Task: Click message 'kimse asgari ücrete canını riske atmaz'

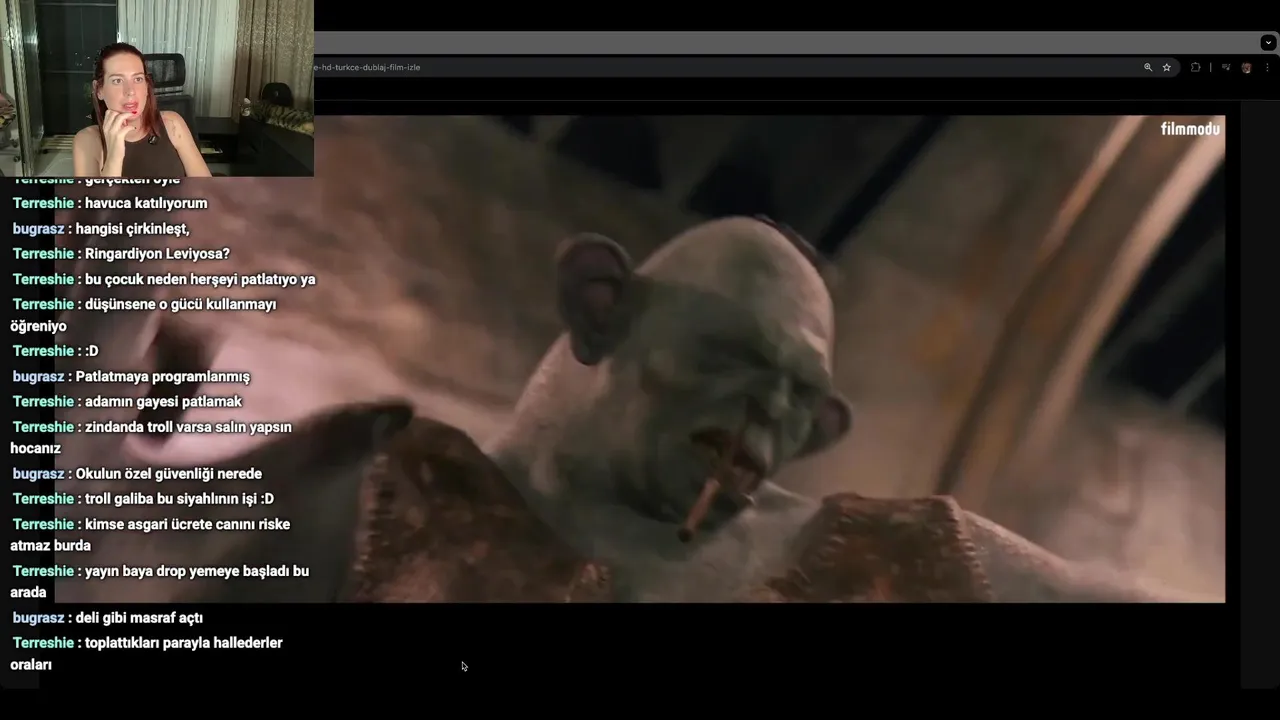Action: pos(151,534)
